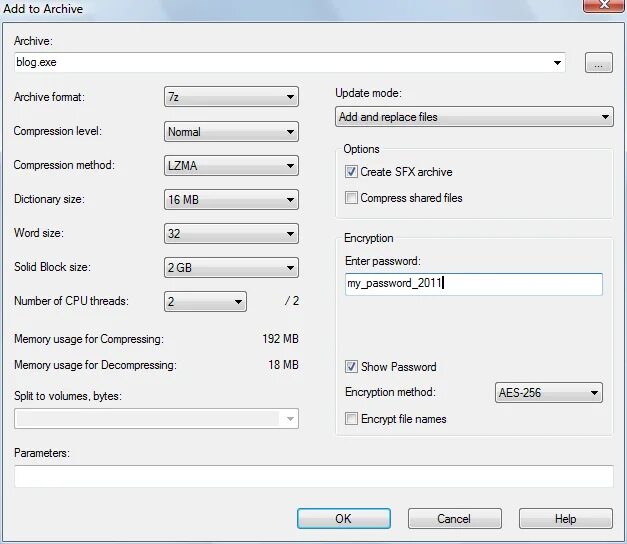
Task: Click into the Enter password field
Action: click(473, 284)
